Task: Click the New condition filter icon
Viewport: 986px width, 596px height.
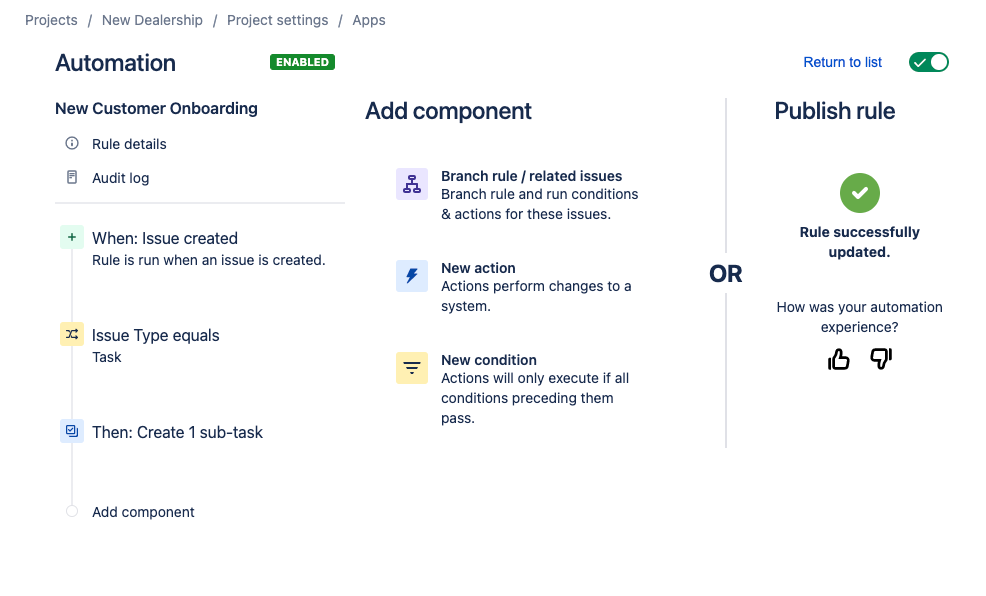Action: pos(412,368)
